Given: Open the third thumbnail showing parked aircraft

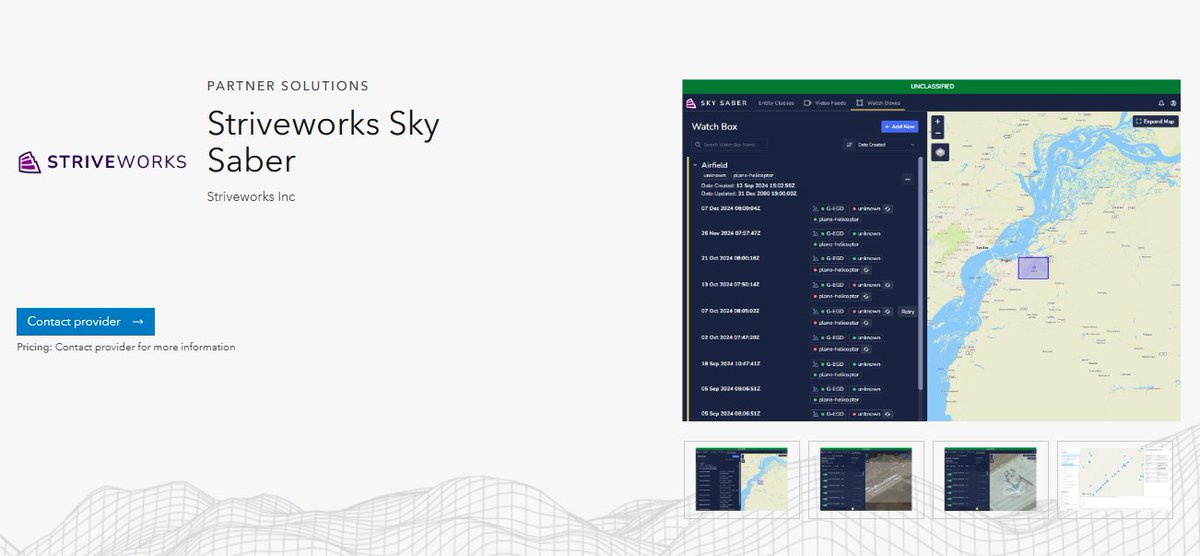Looking at the screenshot, I should pos(990,480).
